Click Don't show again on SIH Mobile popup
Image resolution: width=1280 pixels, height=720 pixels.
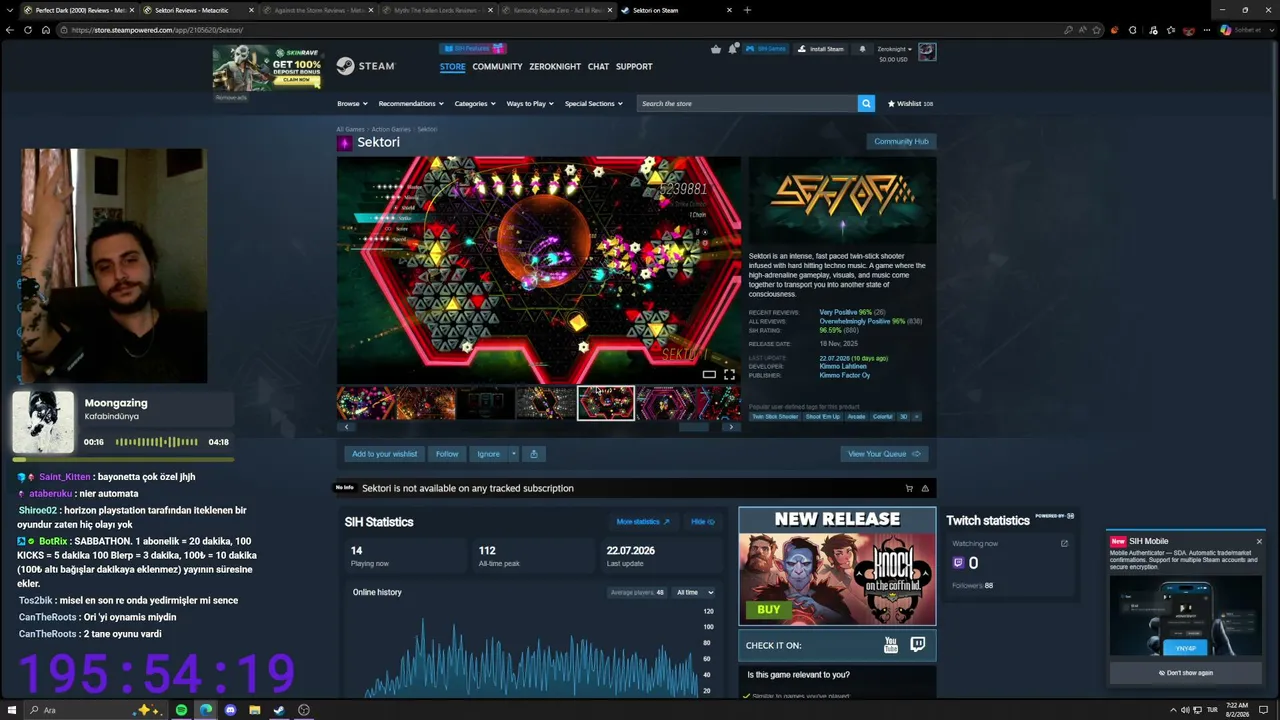point(1185,673)
